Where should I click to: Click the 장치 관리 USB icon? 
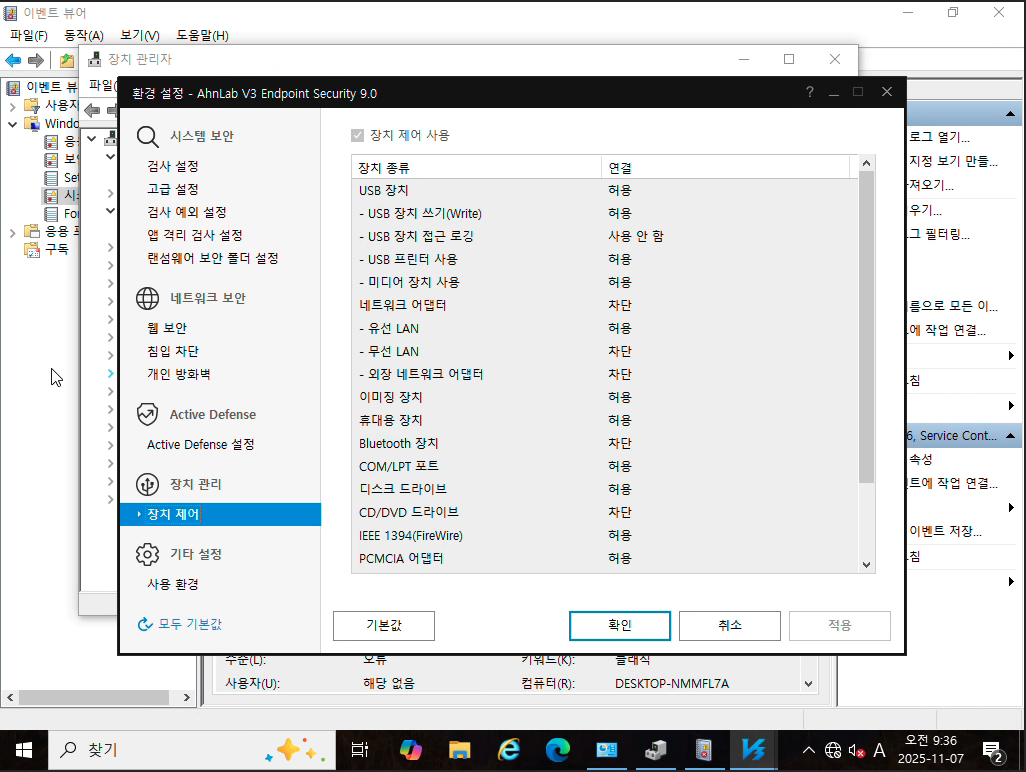[x=148, y=484]
